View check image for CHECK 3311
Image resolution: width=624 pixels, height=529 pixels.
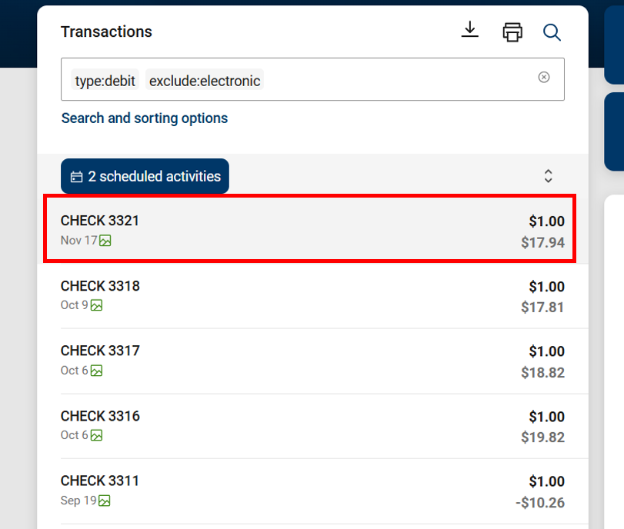[x=105, y=500]
